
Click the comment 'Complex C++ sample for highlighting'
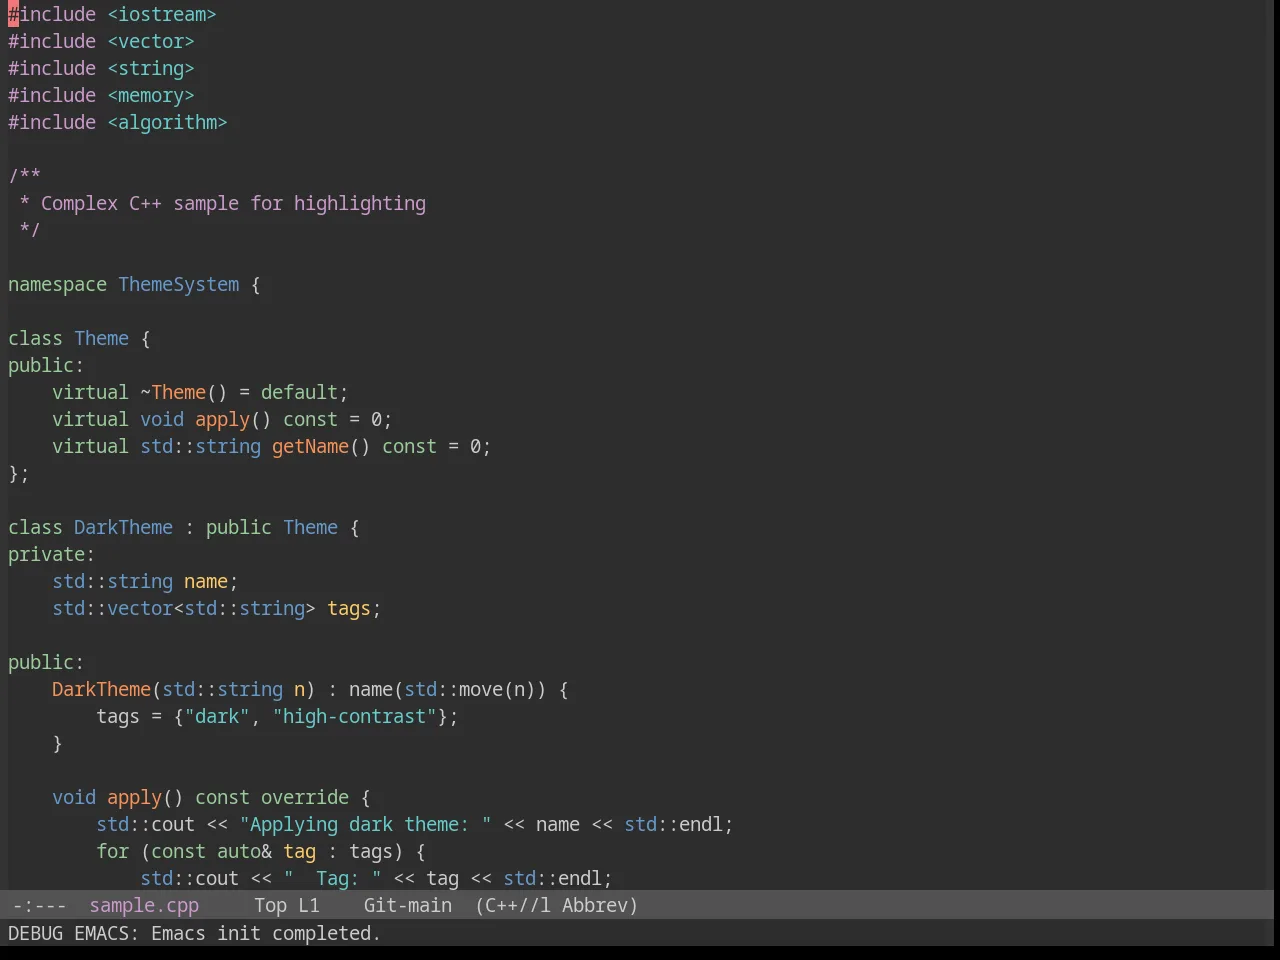pos(233,204)
